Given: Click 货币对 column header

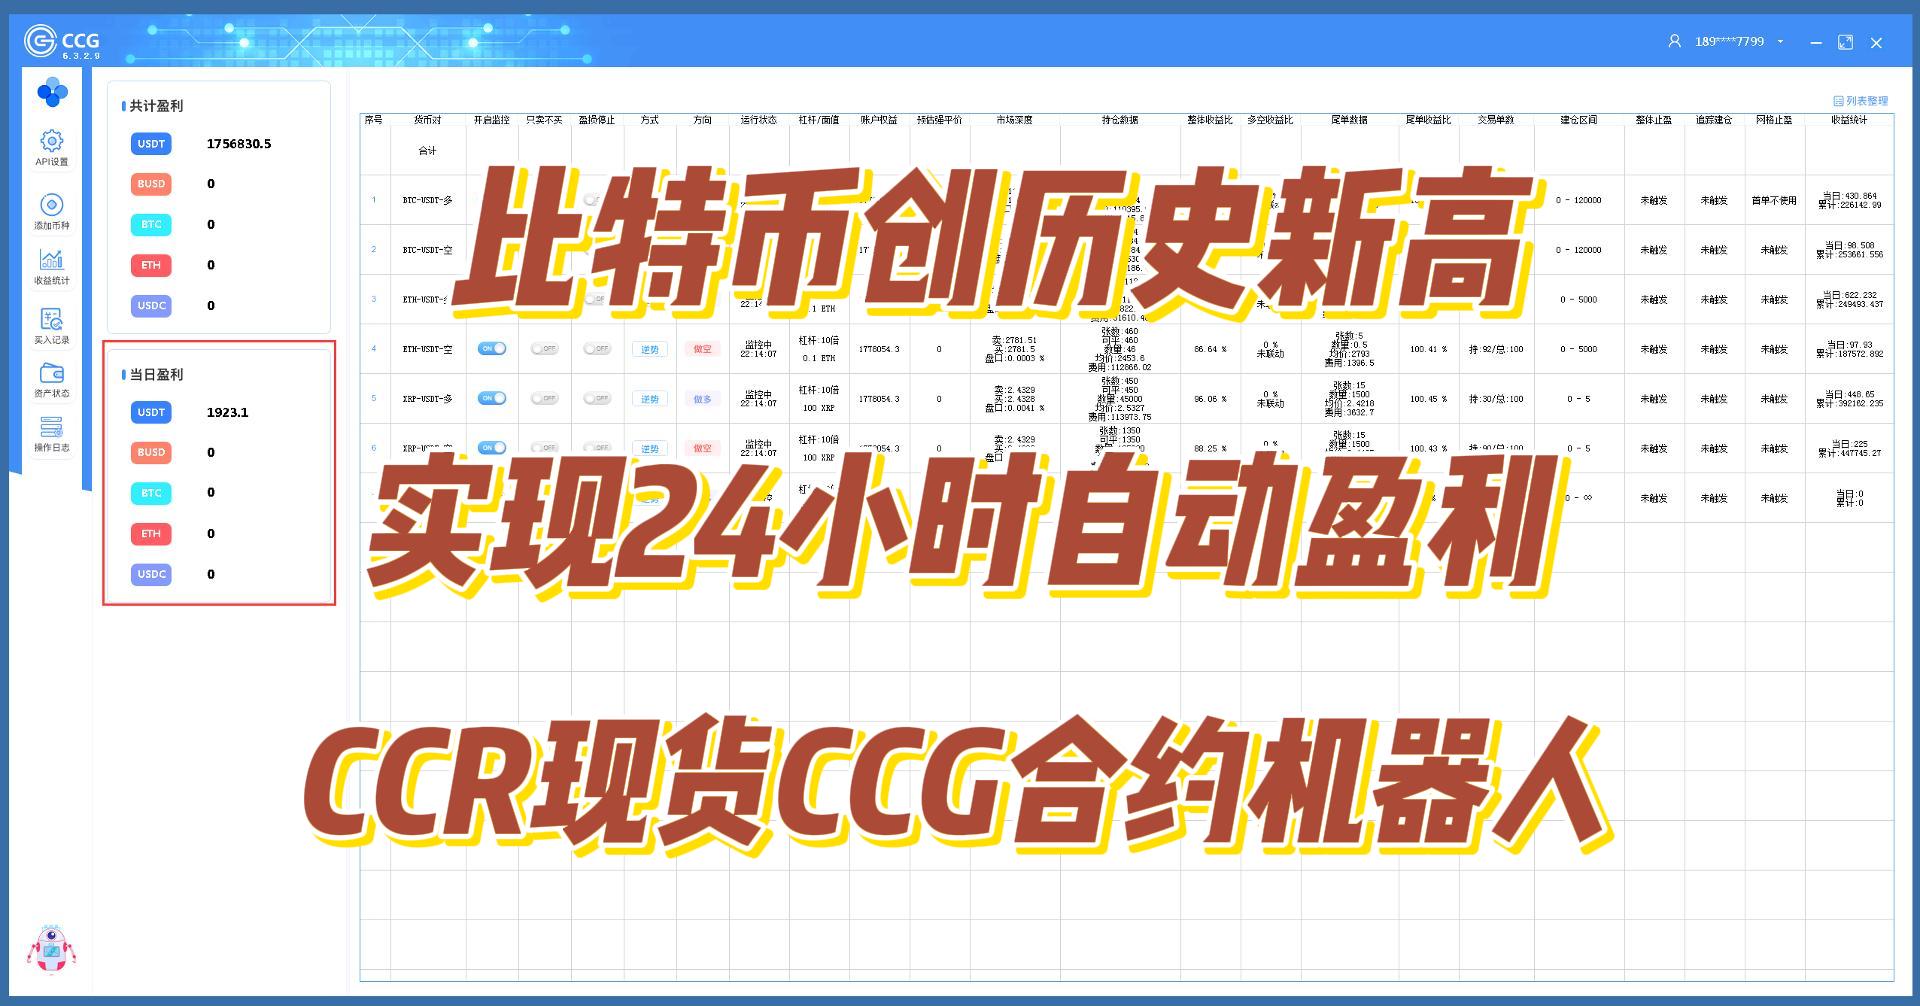Looking at the screenshot, I should point(428,120).
